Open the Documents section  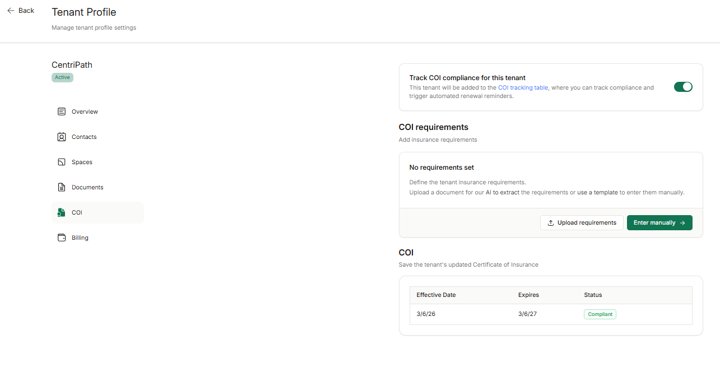[x=97, y=187]
